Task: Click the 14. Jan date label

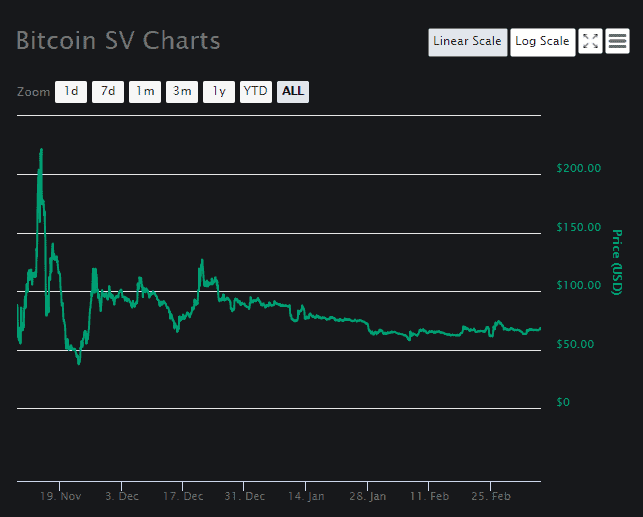Action: pos(306,497)
